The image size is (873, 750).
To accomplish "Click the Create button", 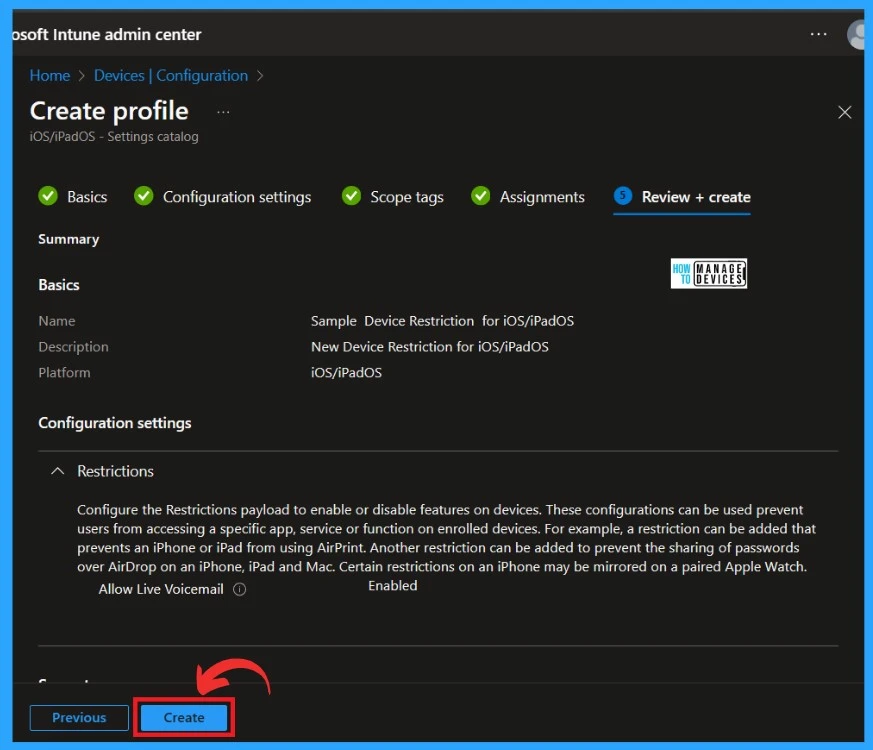I will click(184, 718).
